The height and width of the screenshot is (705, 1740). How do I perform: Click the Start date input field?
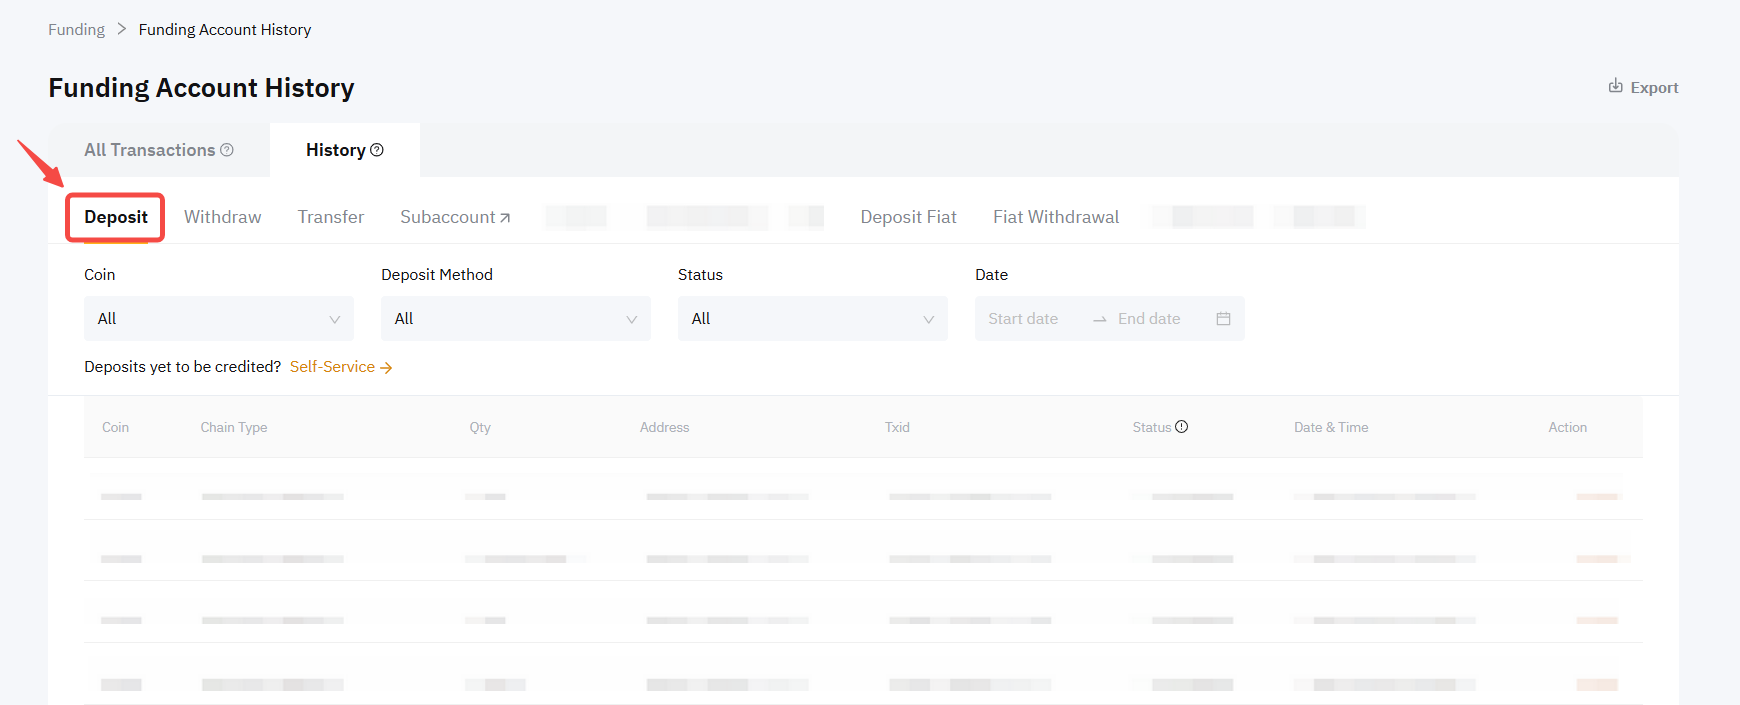(x=1023, y=319)
